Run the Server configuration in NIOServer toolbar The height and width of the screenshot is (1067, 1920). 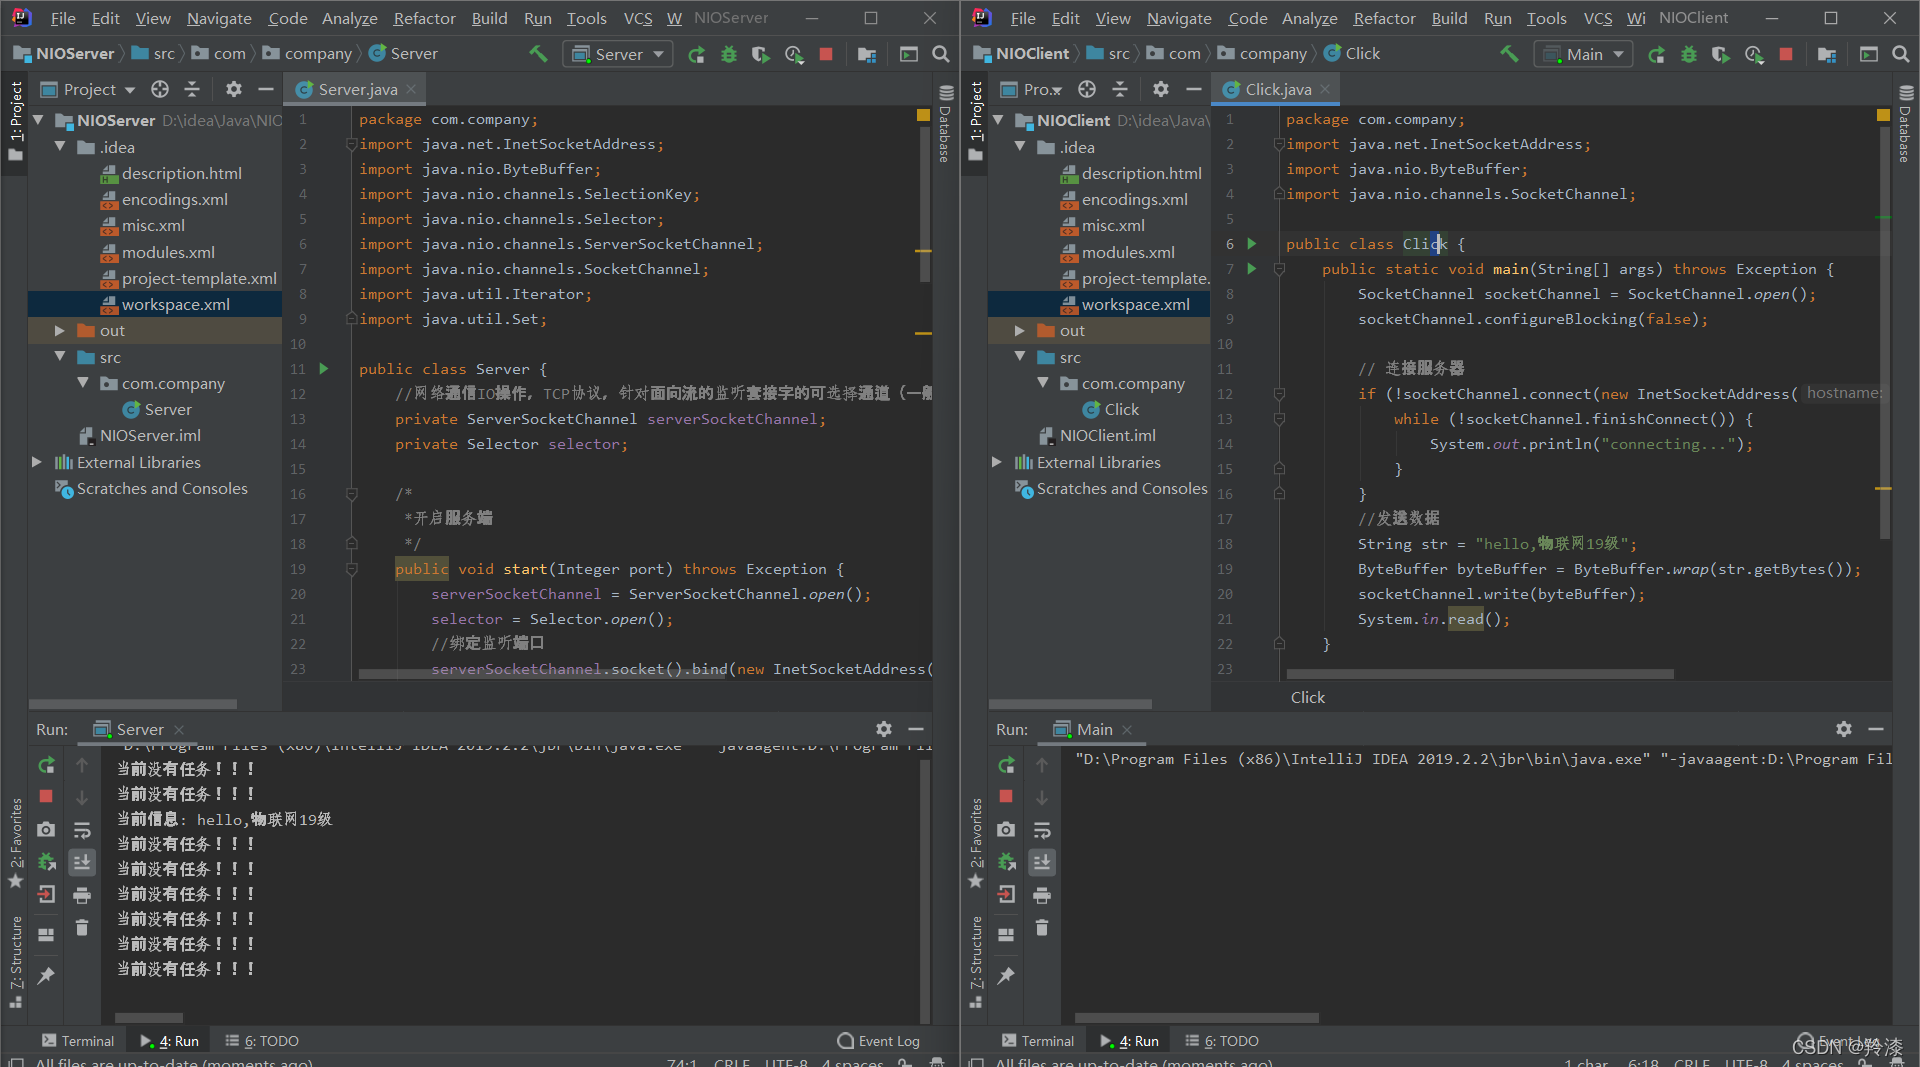[x=697, y=54]
